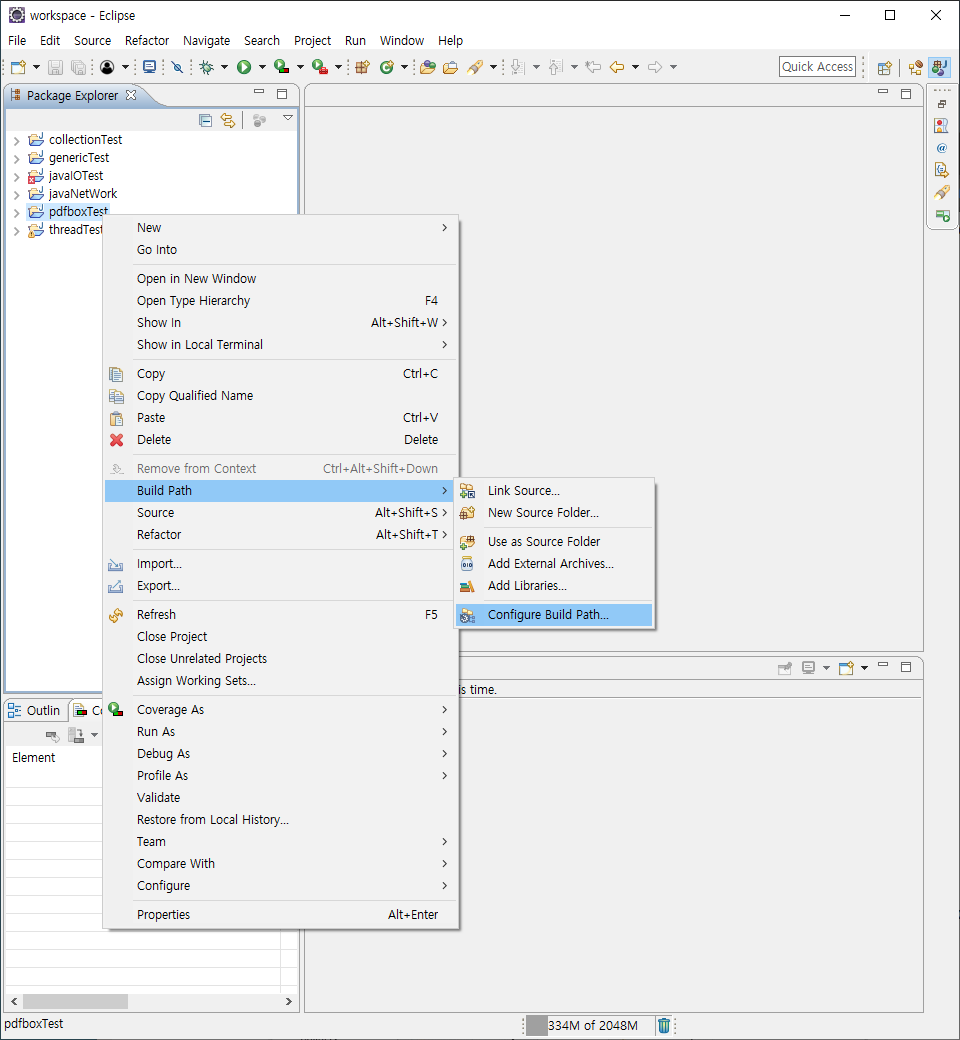Click the Forward navigation arrow icon
The width and height of the screenshot is (960, 1040).
(655, 67)
